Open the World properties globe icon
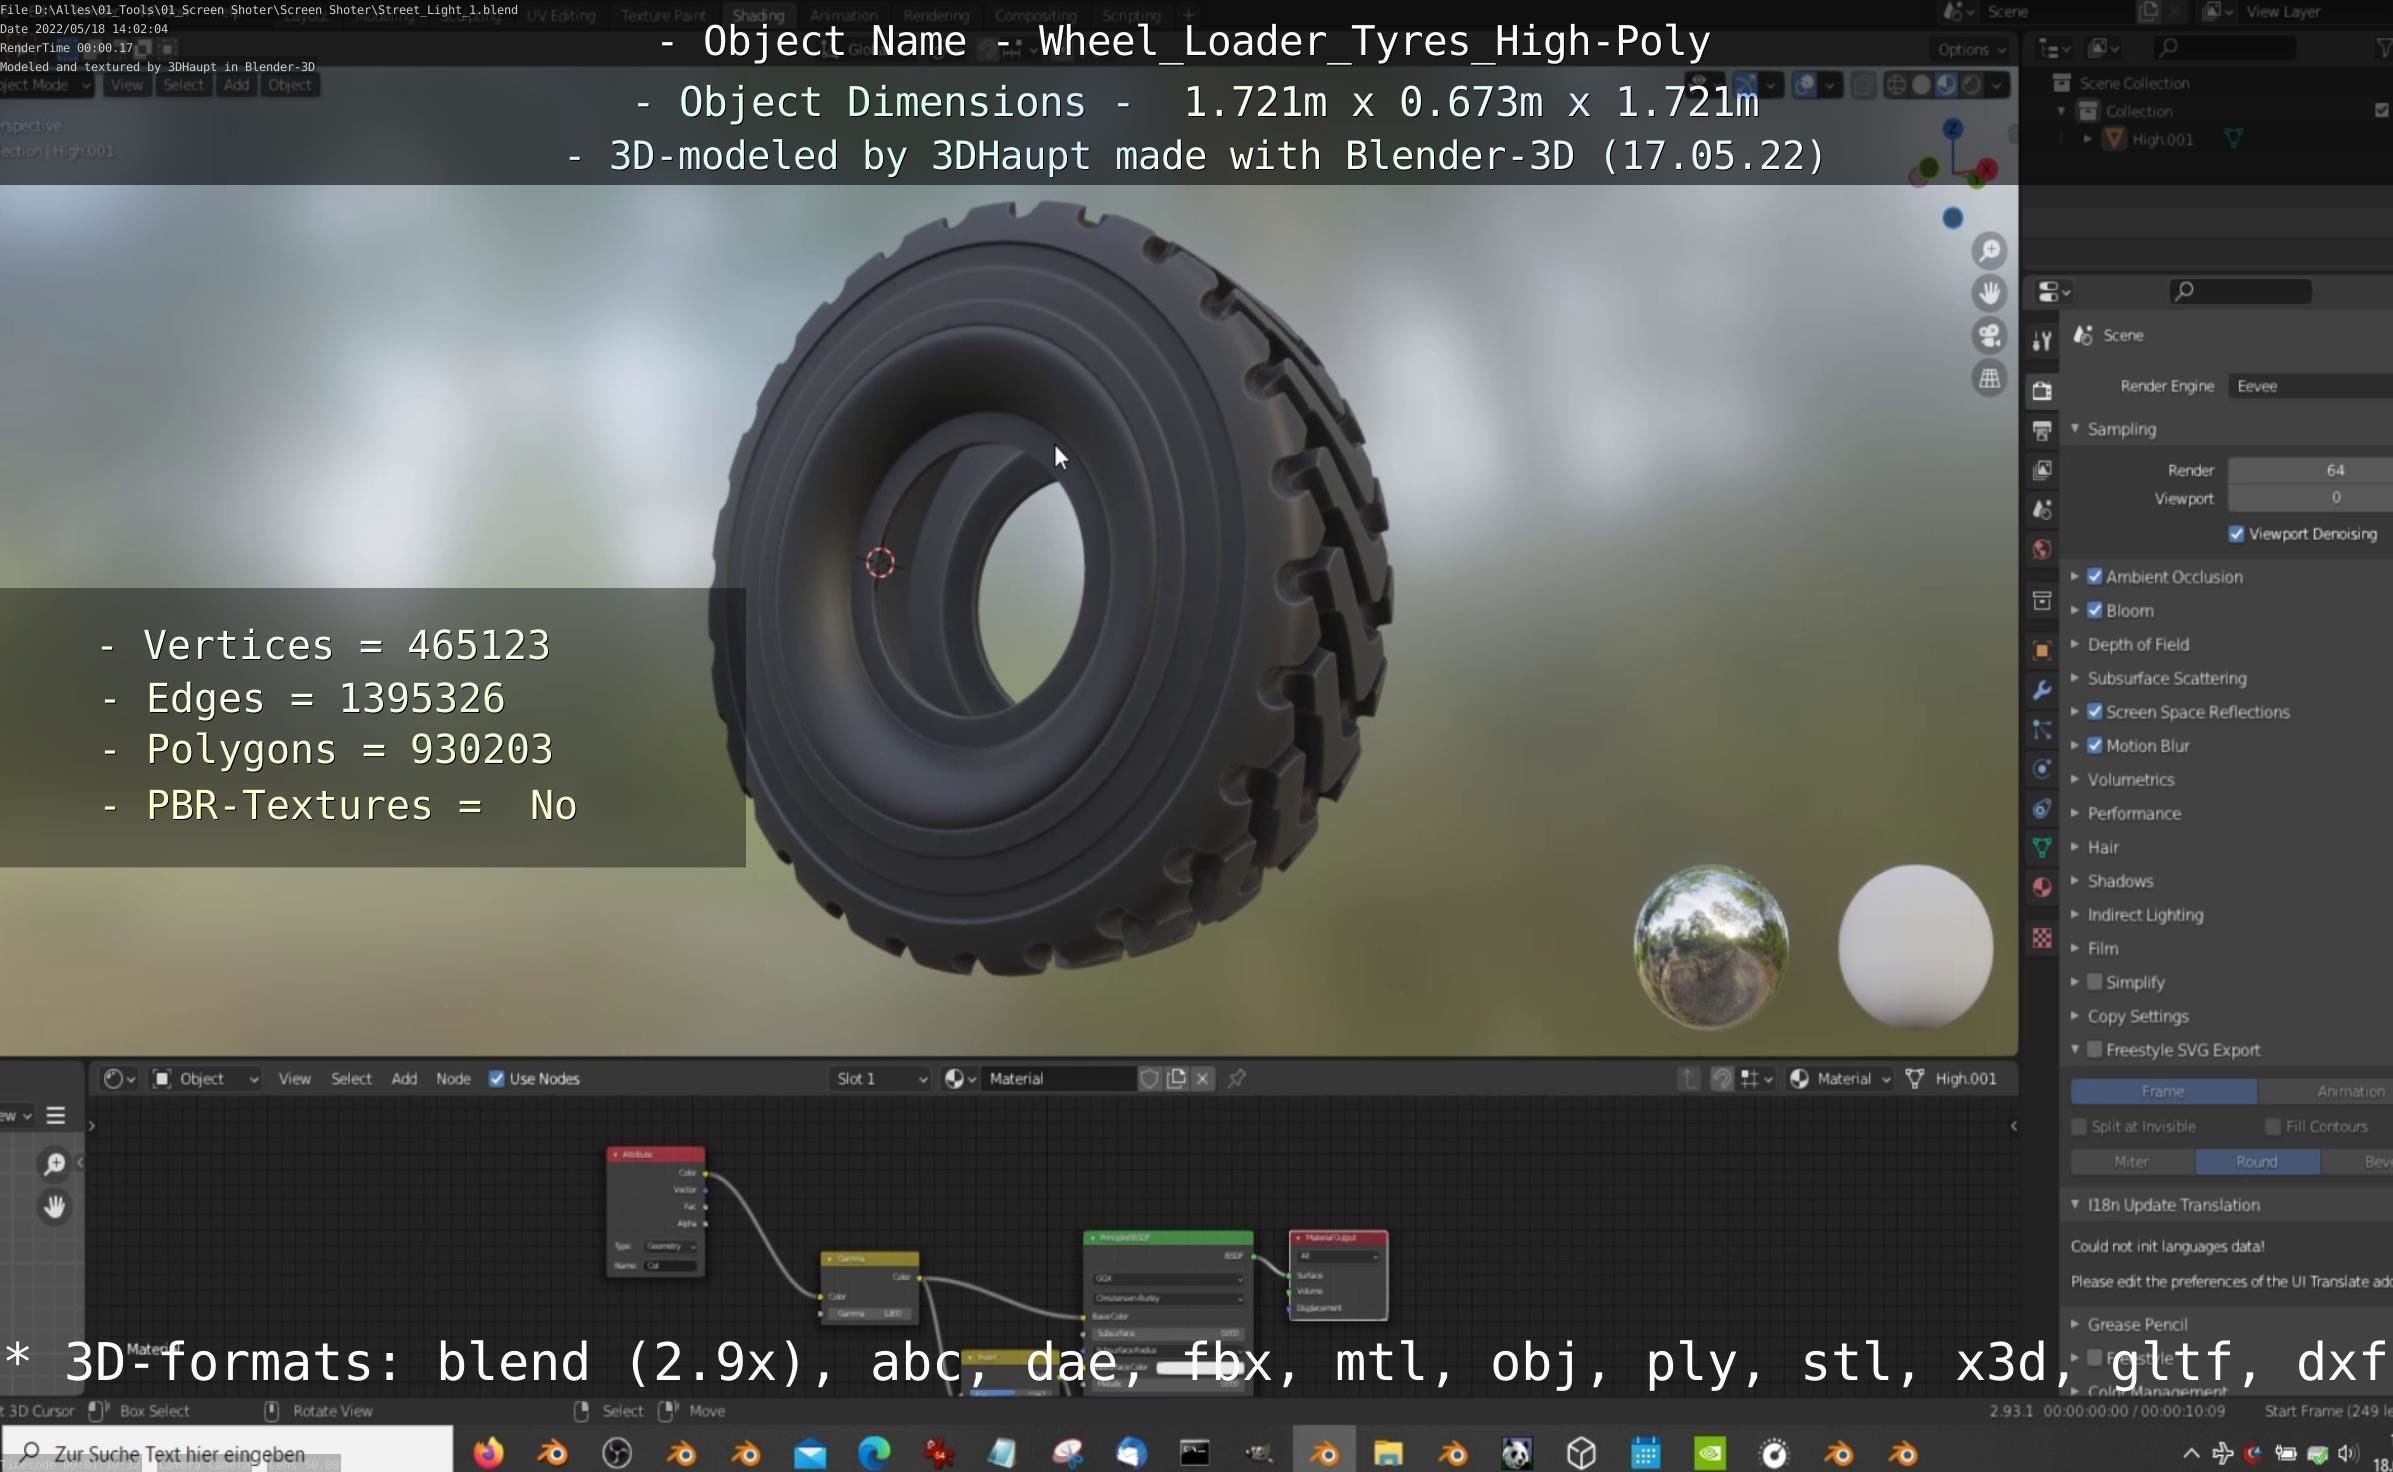2393x1472 pixels. click(2042, 549)
